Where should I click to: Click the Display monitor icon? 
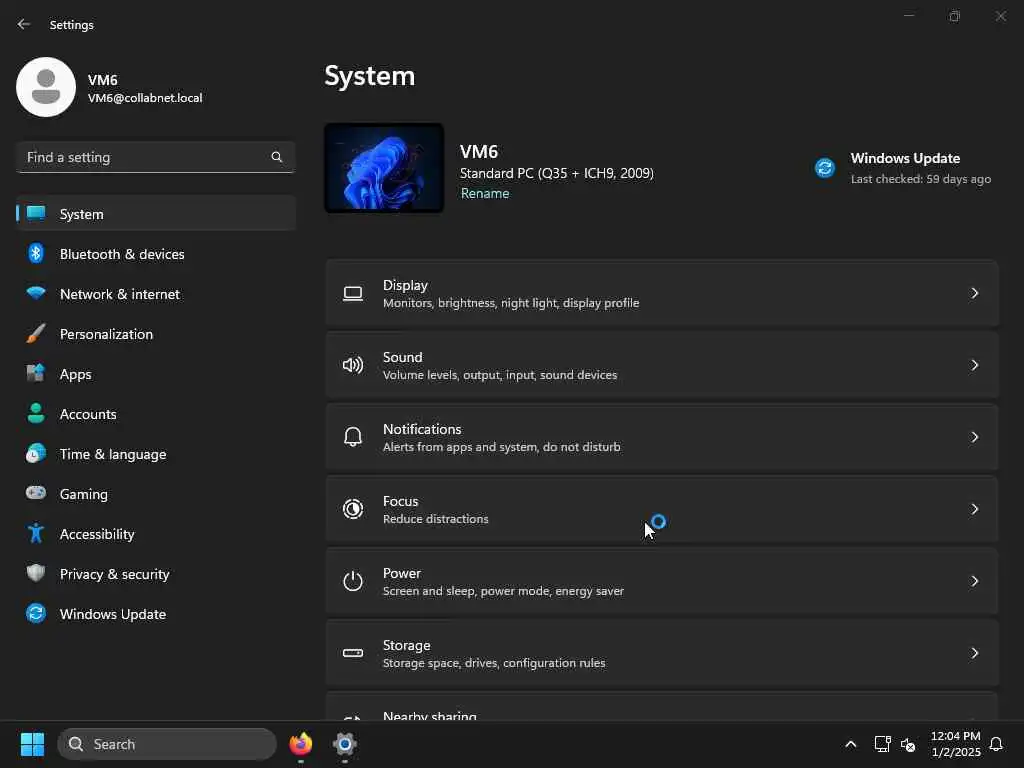coord(353,294)
